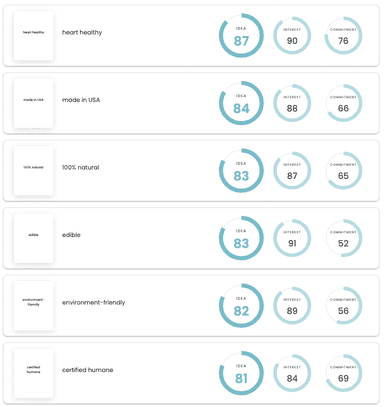
Task: Select the 100% natural thumbnail image
Action: tap(33, 171)
